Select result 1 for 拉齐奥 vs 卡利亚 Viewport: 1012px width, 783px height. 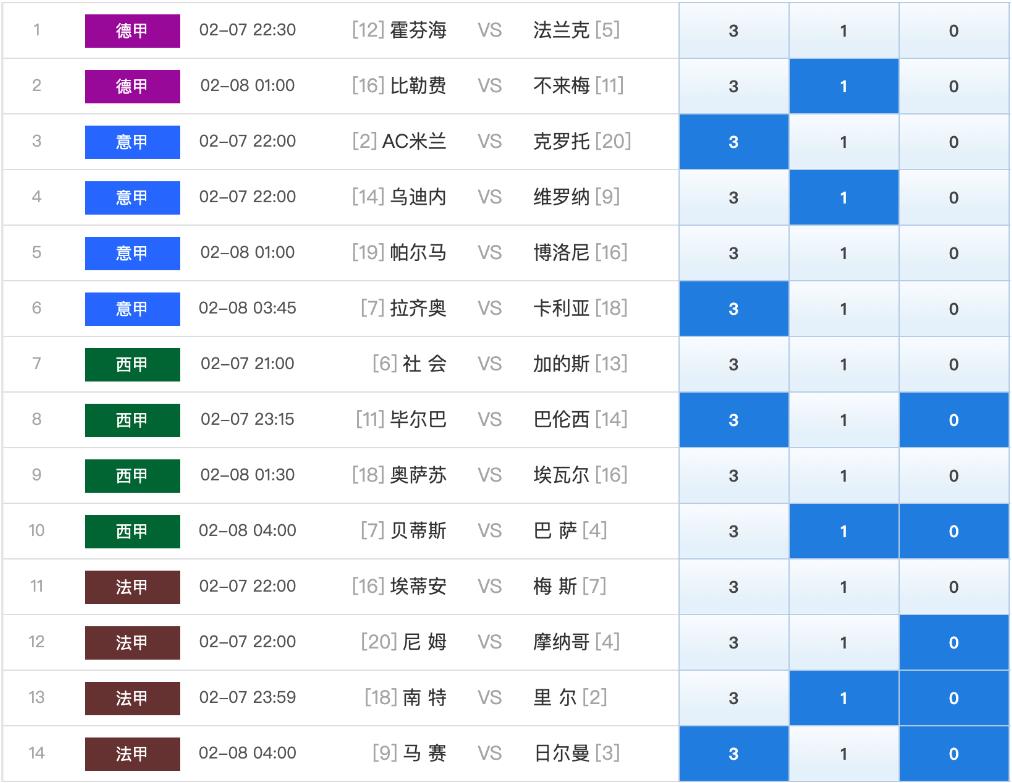pos(844,309)
